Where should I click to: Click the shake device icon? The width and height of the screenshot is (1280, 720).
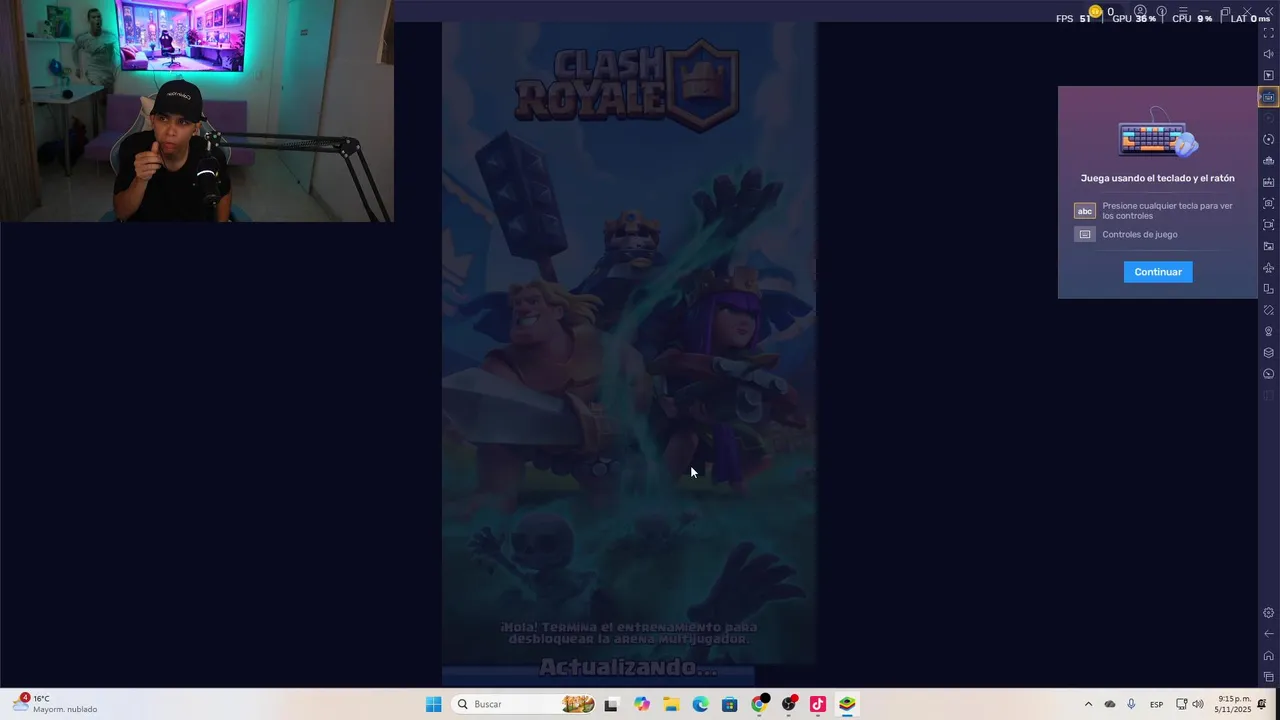tap(1268, 310)
